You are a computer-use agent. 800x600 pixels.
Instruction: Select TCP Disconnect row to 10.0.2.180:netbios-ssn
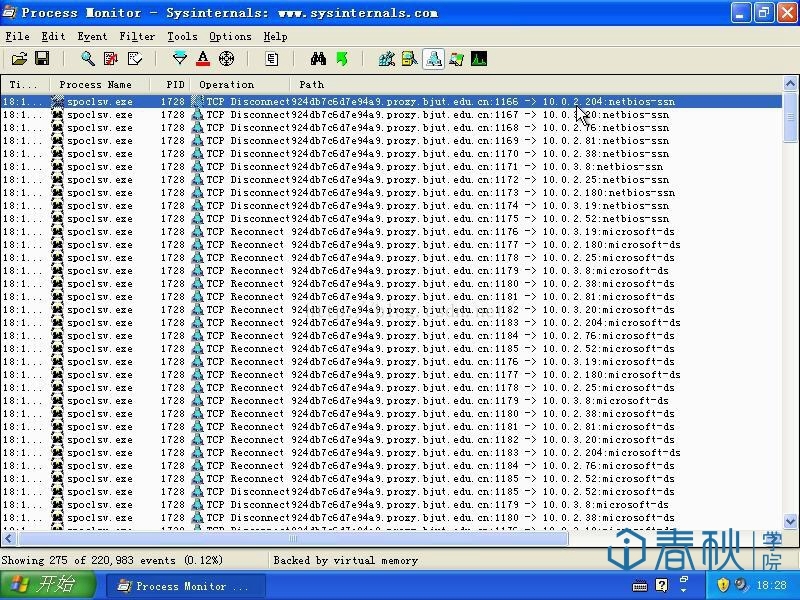[x=391, y=193]
